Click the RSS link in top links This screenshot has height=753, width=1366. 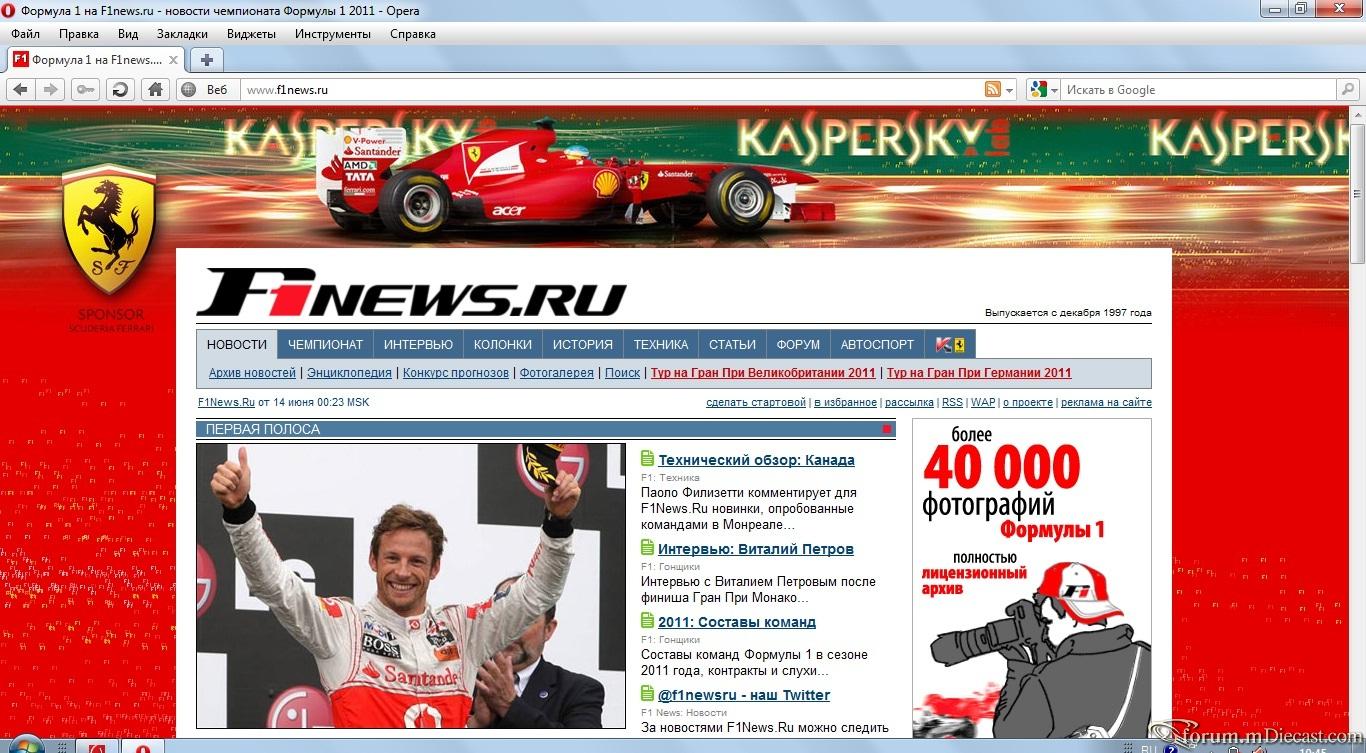(952, 402)
